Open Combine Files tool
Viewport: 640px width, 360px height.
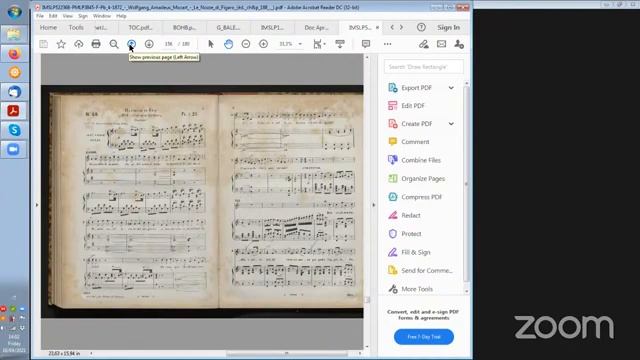pyautogui.click(x=421, y=160)
